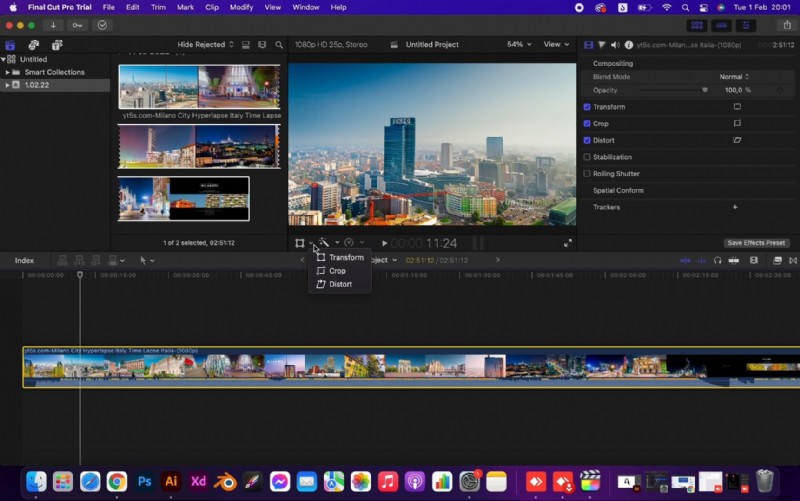Click the viewer transform tool icon
The height and width of the screenshot is (501, 800).
(299, 243)
